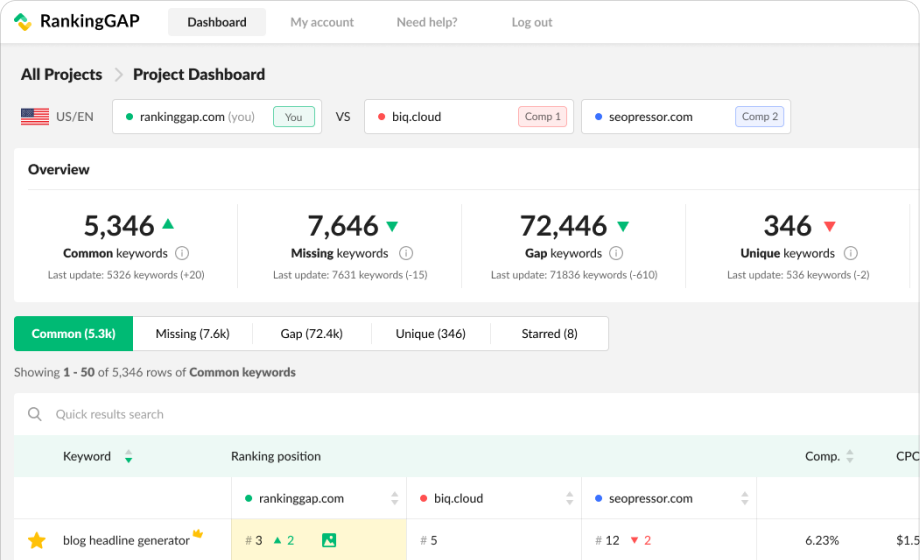The height and width of the screenshot is (560, 920).
Task: Open info icon for Unique keywords
Action: click(x=851, y=253)
